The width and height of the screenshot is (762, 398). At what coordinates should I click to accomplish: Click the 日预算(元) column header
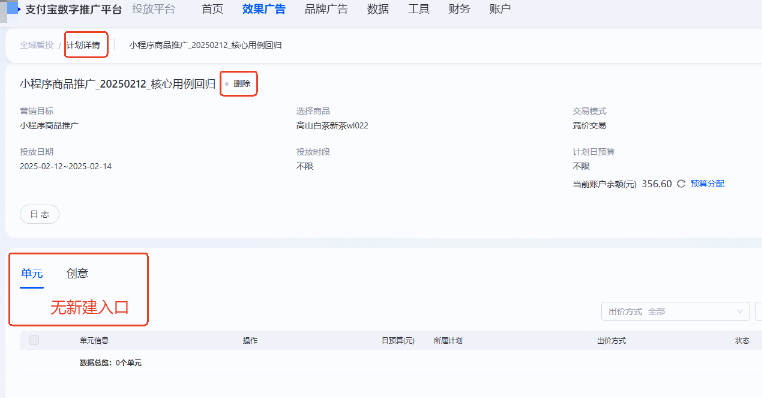click(398, 341)
